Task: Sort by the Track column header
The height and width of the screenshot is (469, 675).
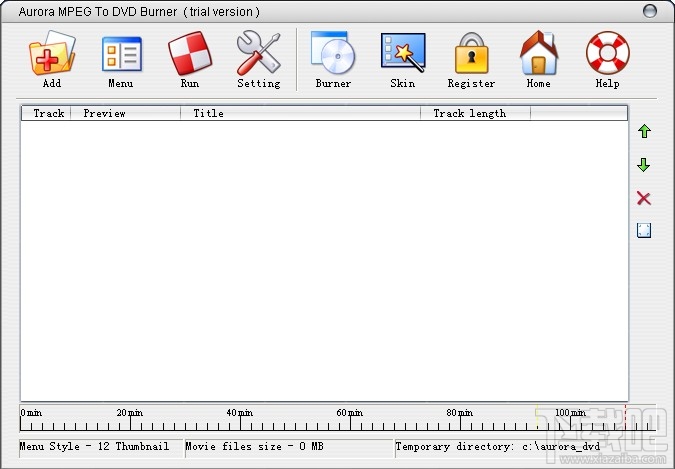Action: click(x=46, y=113)
